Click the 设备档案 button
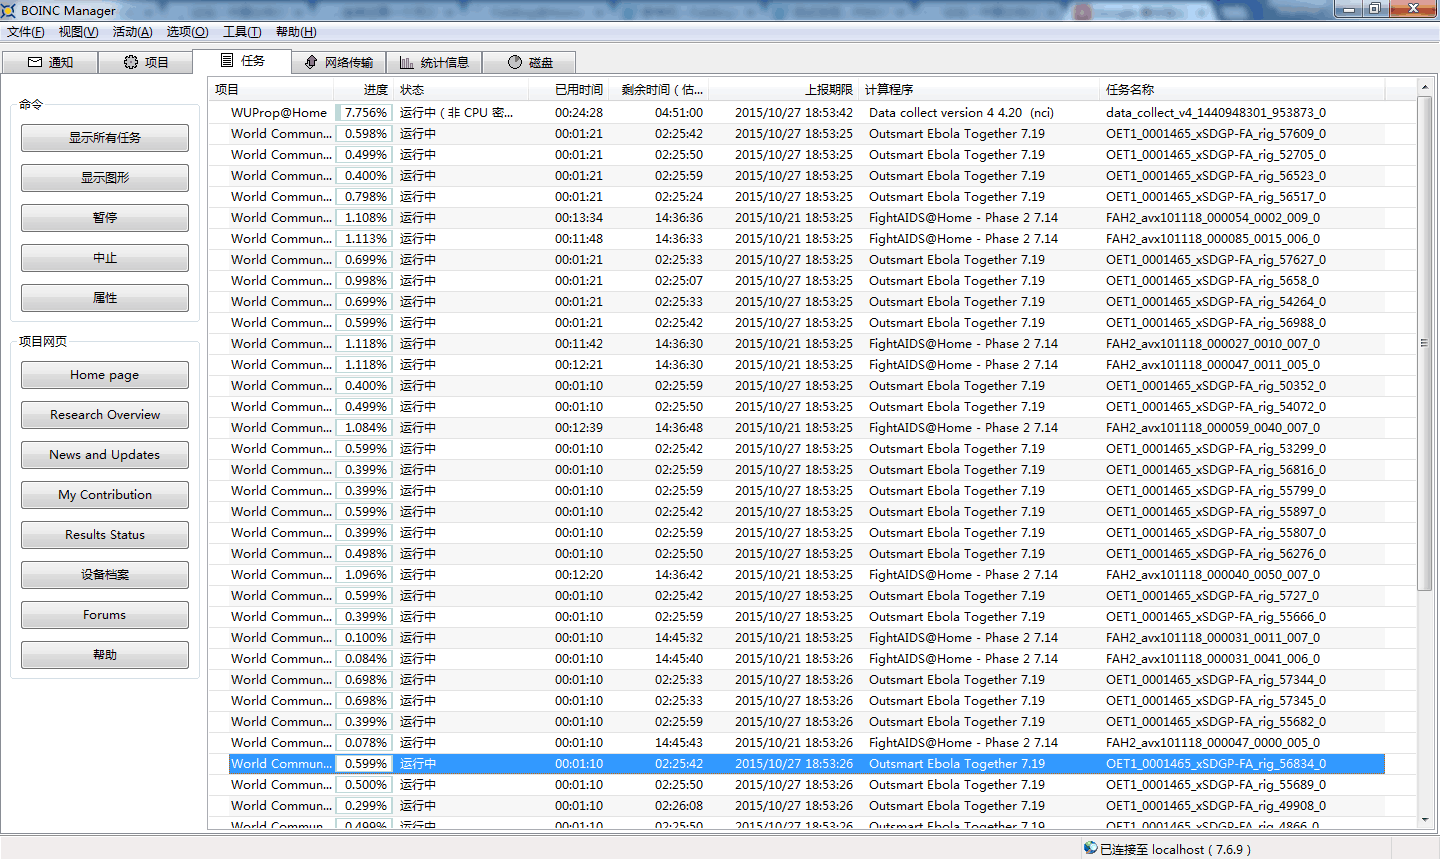Screen dimensions: 1440x860 pos(105,575)
